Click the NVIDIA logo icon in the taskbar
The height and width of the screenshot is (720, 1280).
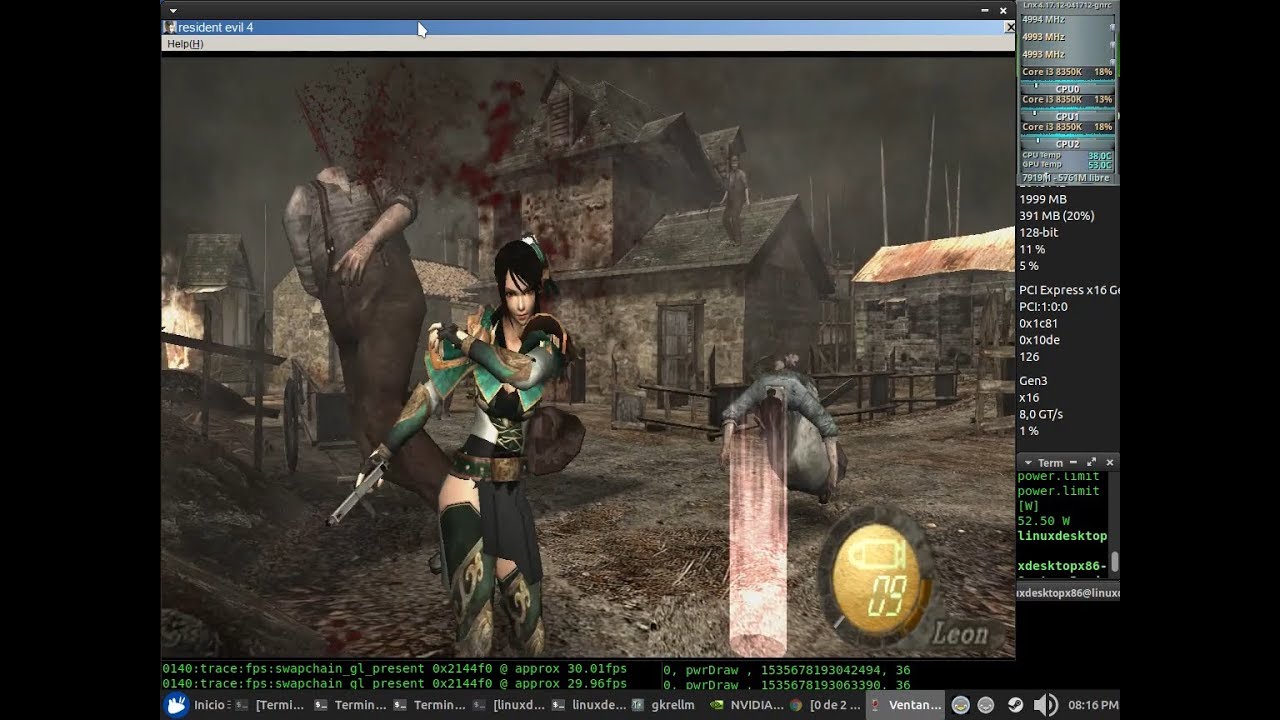[716, 705]
